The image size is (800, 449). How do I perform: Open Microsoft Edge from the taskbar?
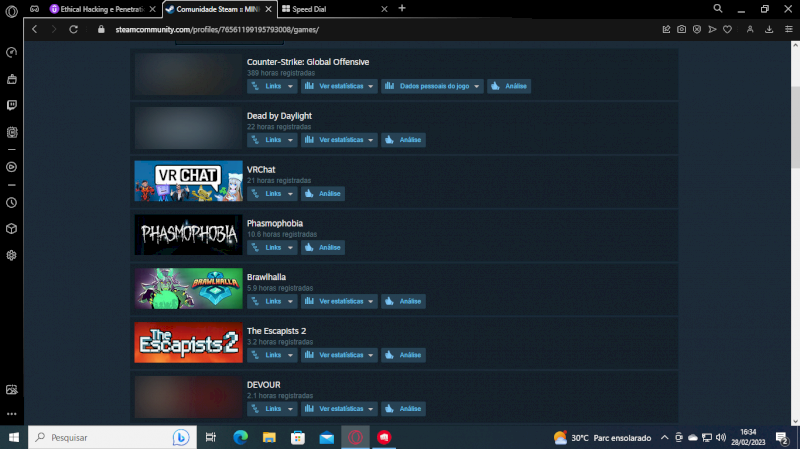[x=240, y=437]
